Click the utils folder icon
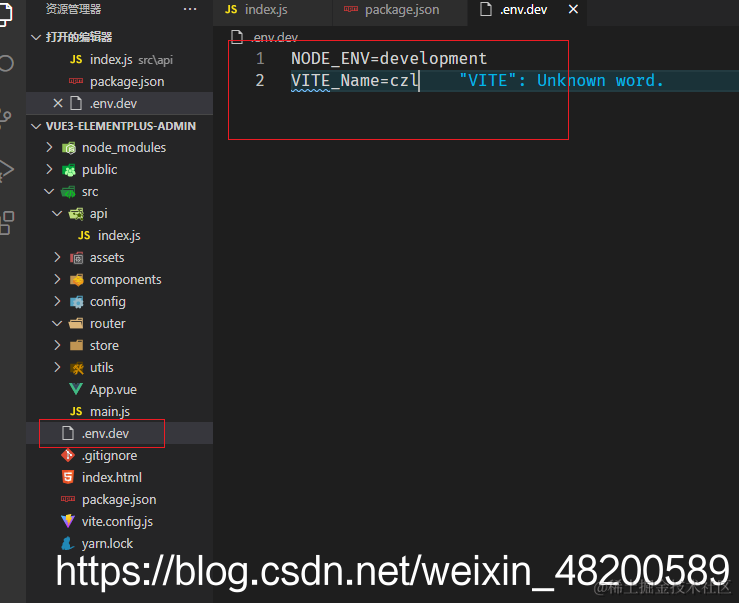 (x=77, y=368)
